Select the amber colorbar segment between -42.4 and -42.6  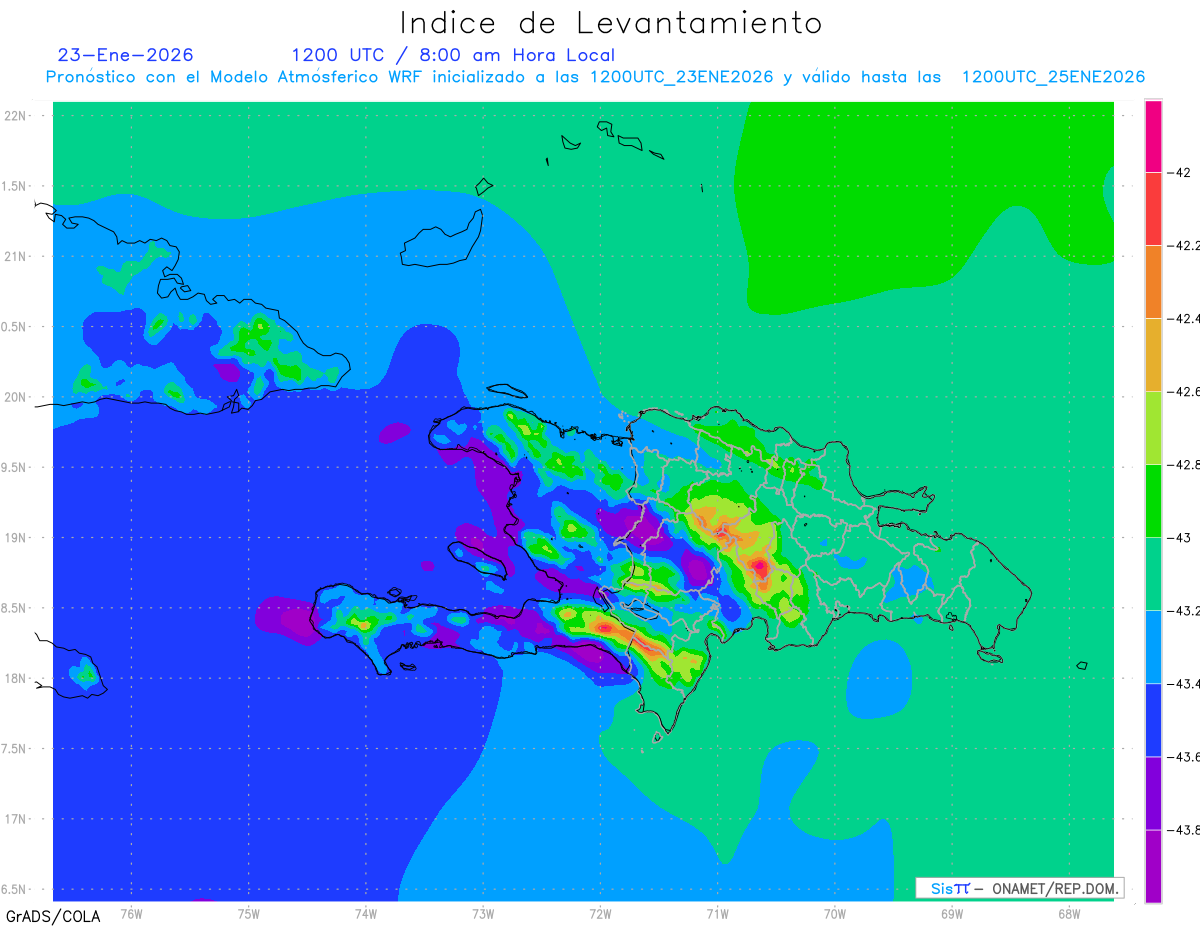pos(1153,355)
